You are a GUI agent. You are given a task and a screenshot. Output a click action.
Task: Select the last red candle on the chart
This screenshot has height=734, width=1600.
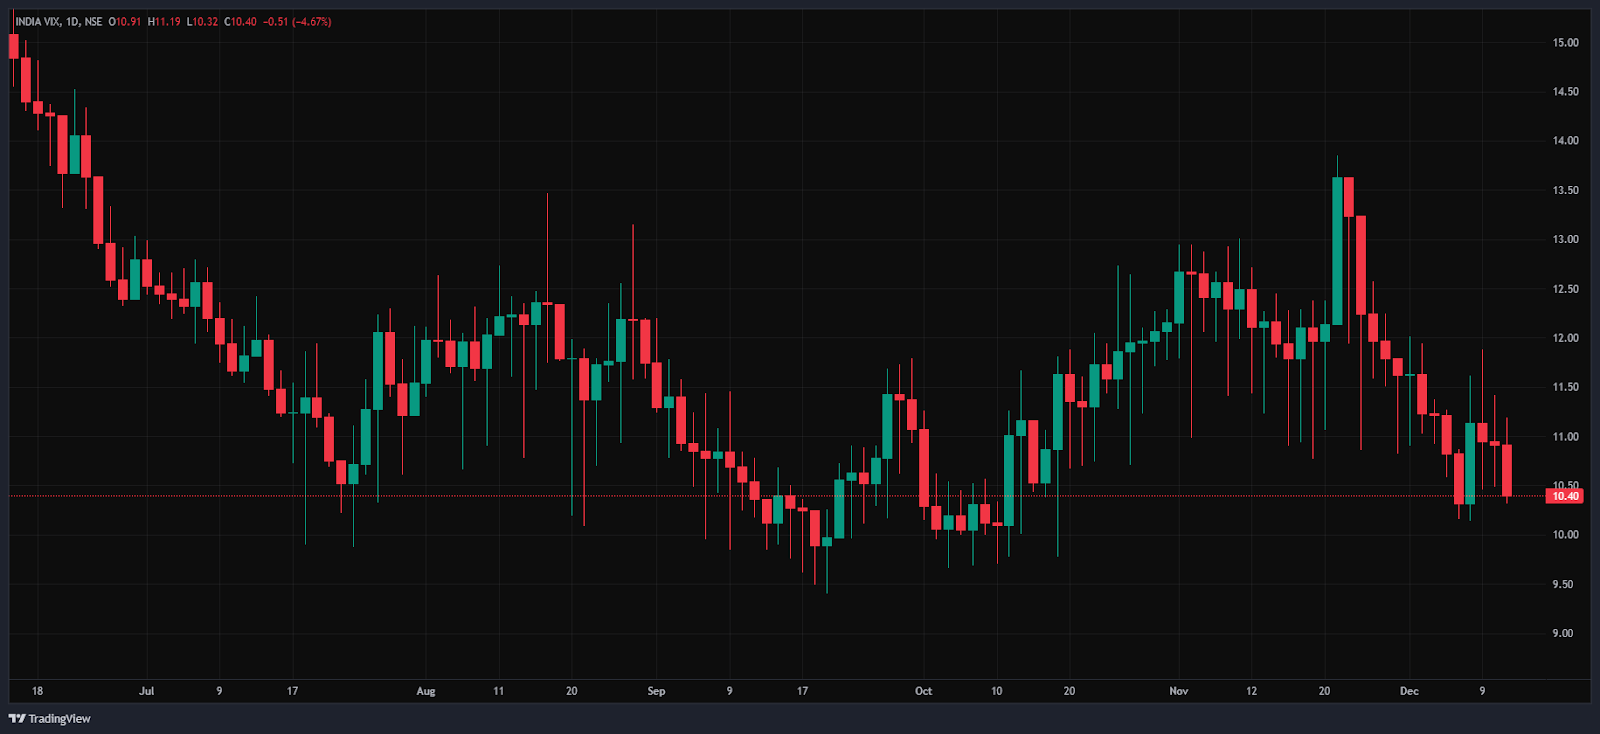[1507, 469]
